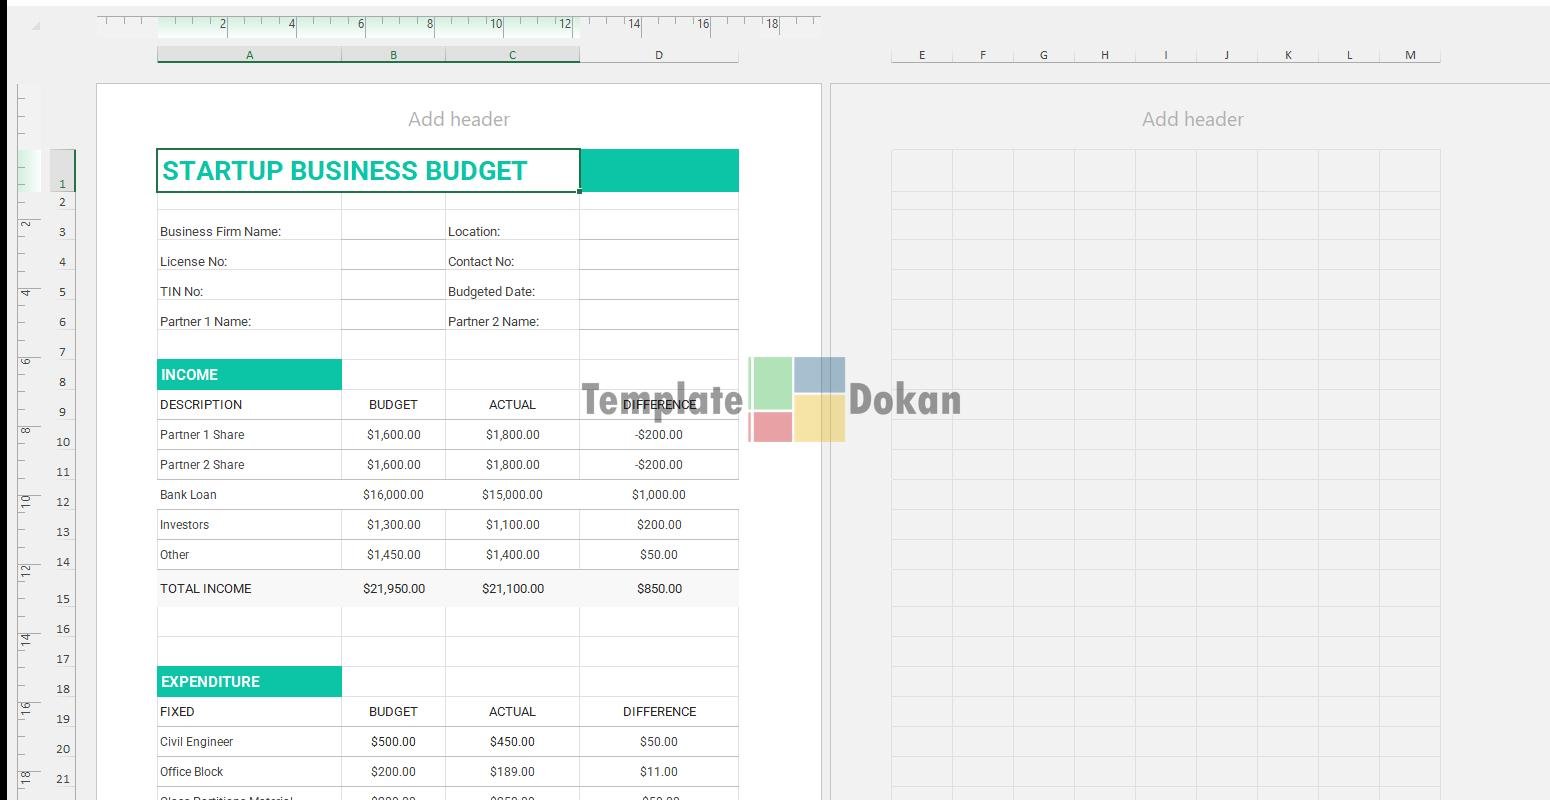The image size is (1550, 800).
Task: Select the Bank Loan budget value $16,000.00
Action: click(393, 495)
